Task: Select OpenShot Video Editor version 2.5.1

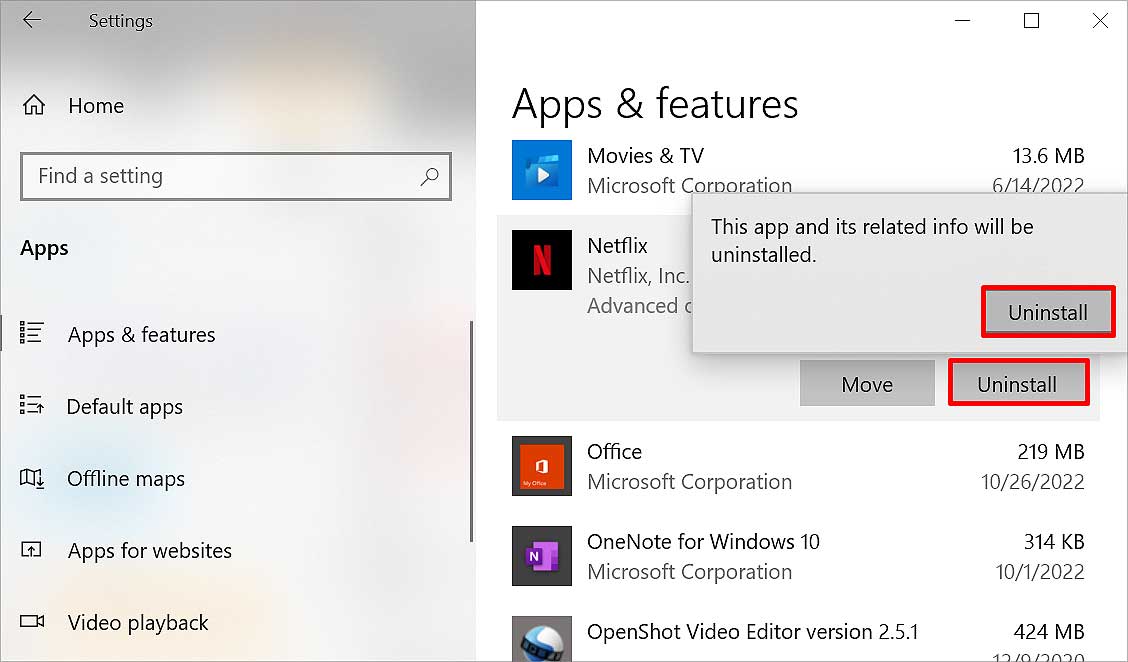Action: [x=752, y=631]
